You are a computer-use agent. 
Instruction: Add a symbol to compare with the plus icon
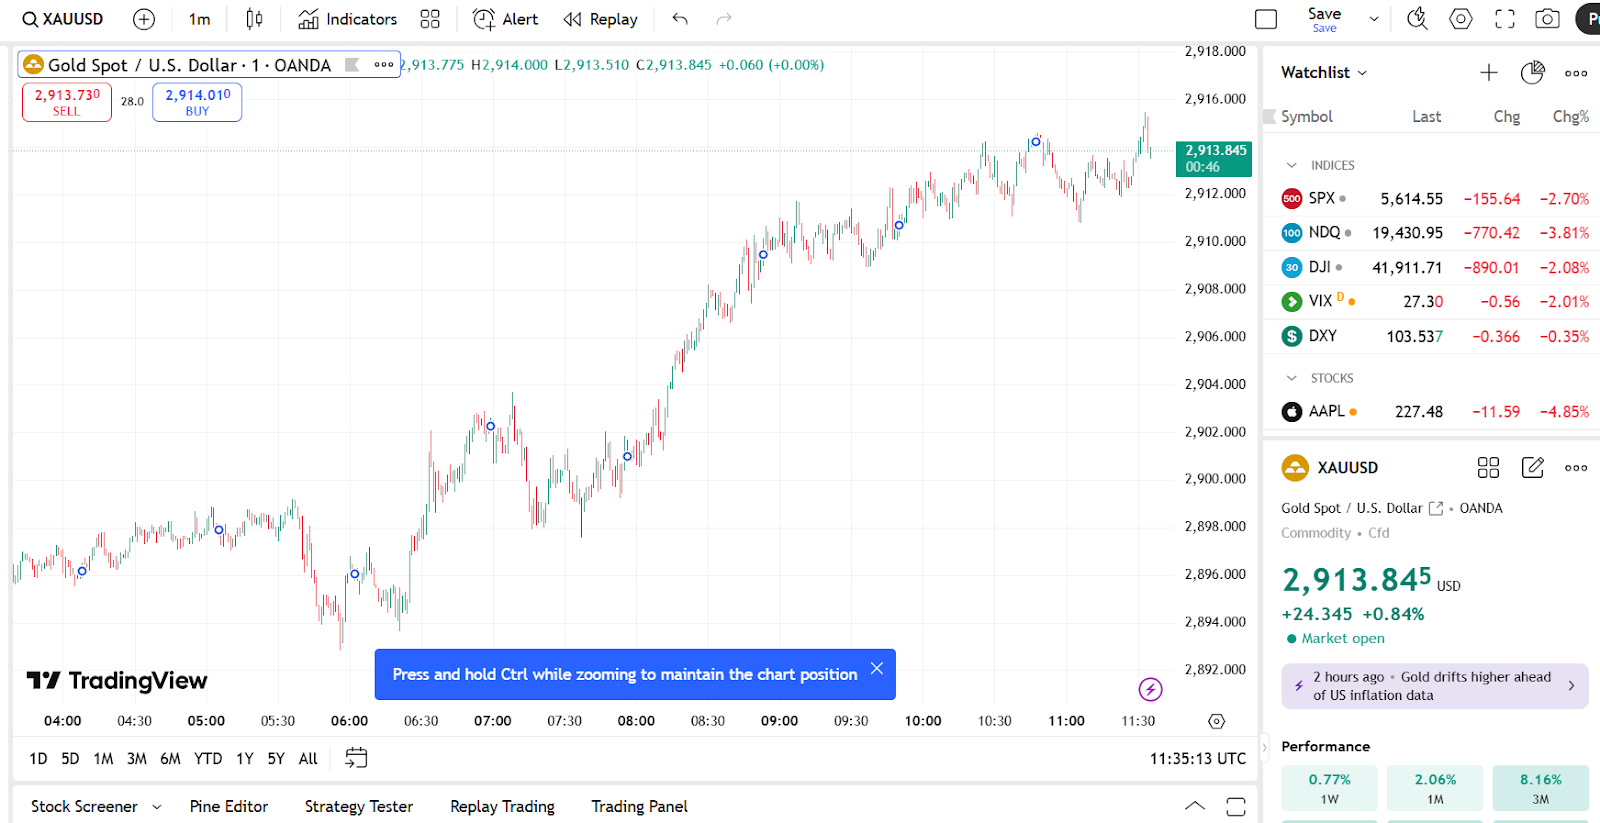144,19
